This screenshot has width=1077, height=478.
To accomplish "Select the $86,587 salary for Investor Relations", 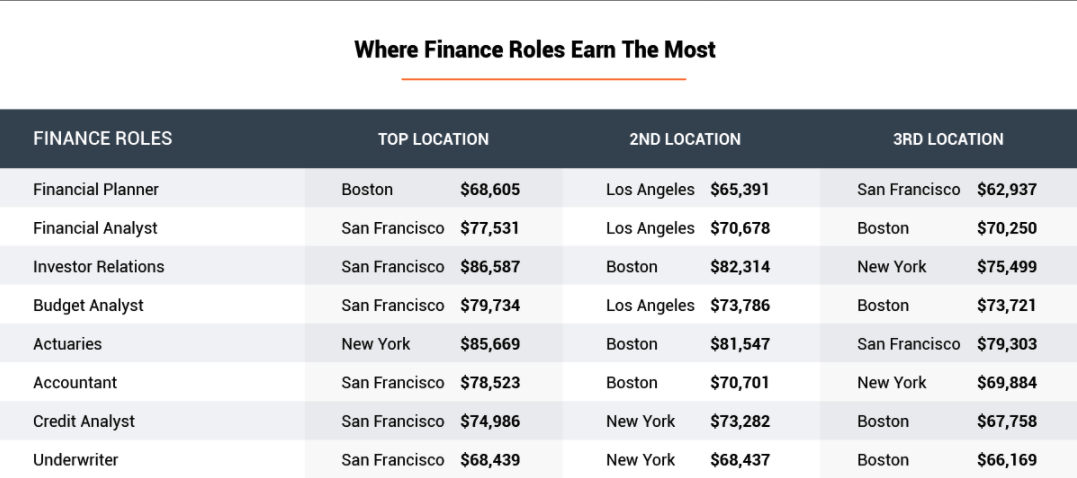I will click(x=490, y=267).
